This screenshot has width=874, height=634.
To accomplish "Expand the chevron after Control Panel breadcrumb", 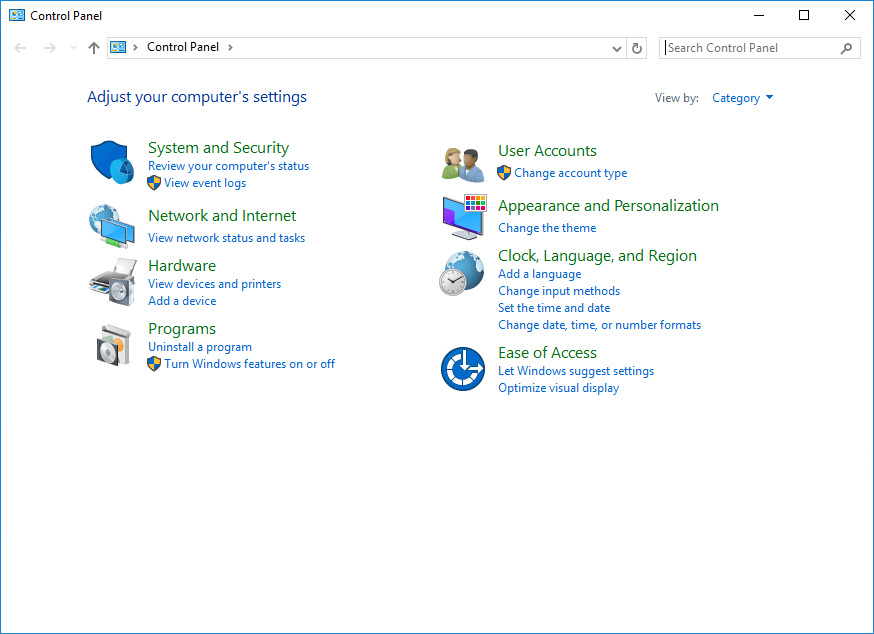I will pyautogui.click(x=230, y=47).
